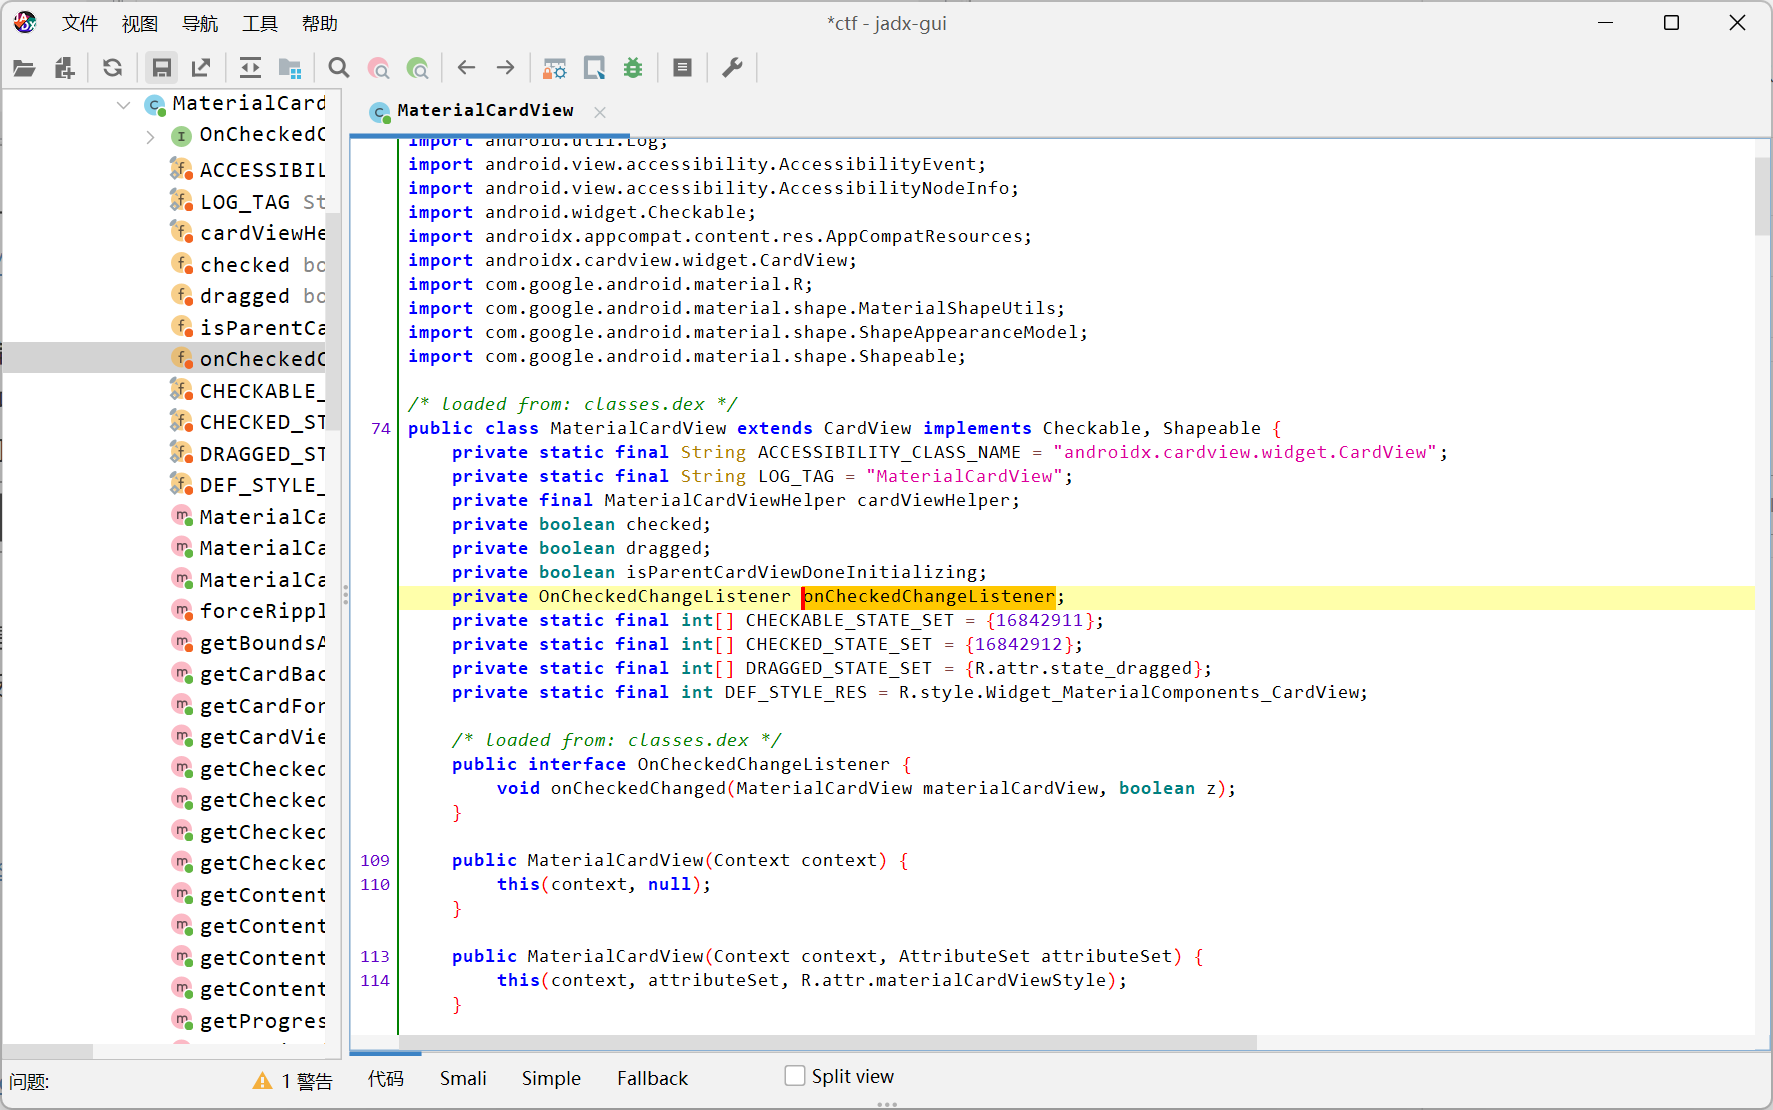Open text search magnifier icon
This screenshot has width=1773, height=1110.
pyautogui.click(x=339, y=68)
